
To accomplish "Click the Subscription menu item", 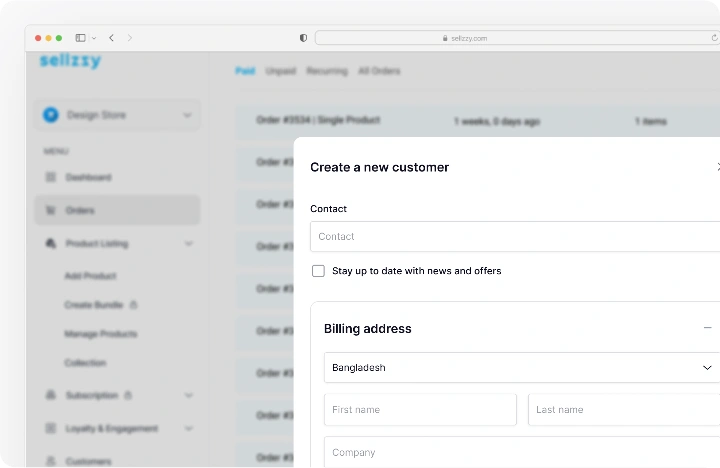I will [x=92, y=395].
